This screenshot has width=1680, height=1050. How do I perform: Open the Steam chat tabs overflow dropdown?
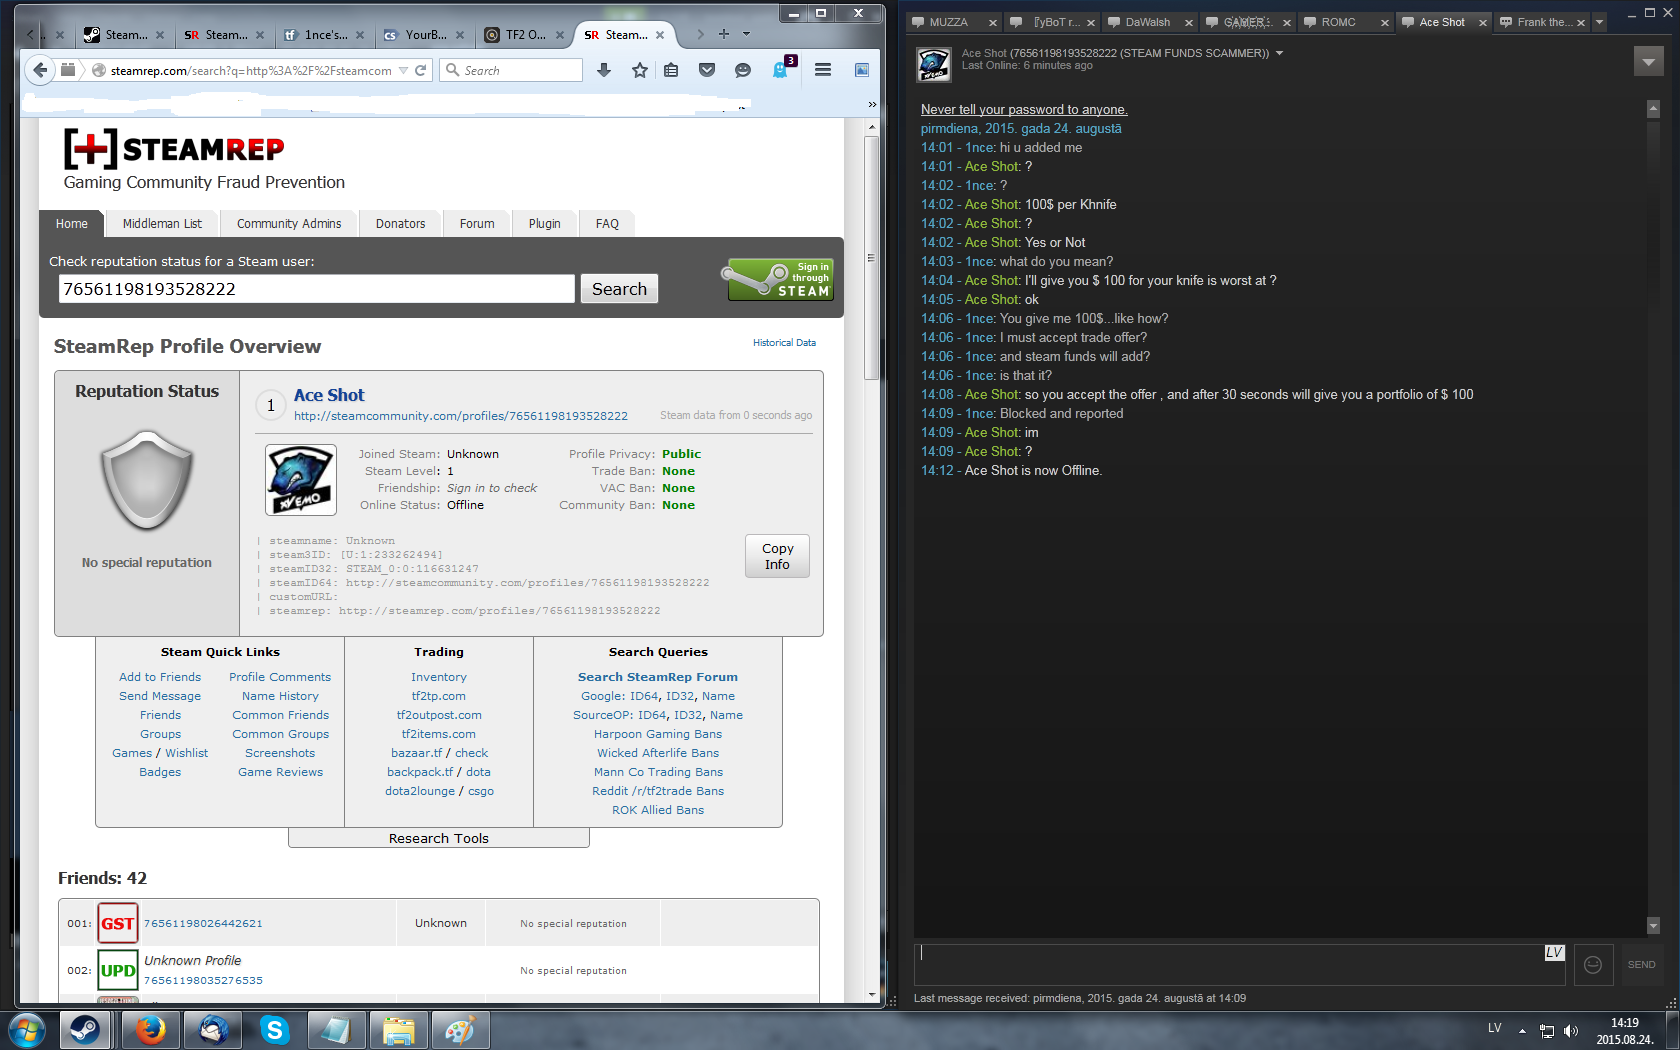pyautogui.click(x=1599, y=22)
